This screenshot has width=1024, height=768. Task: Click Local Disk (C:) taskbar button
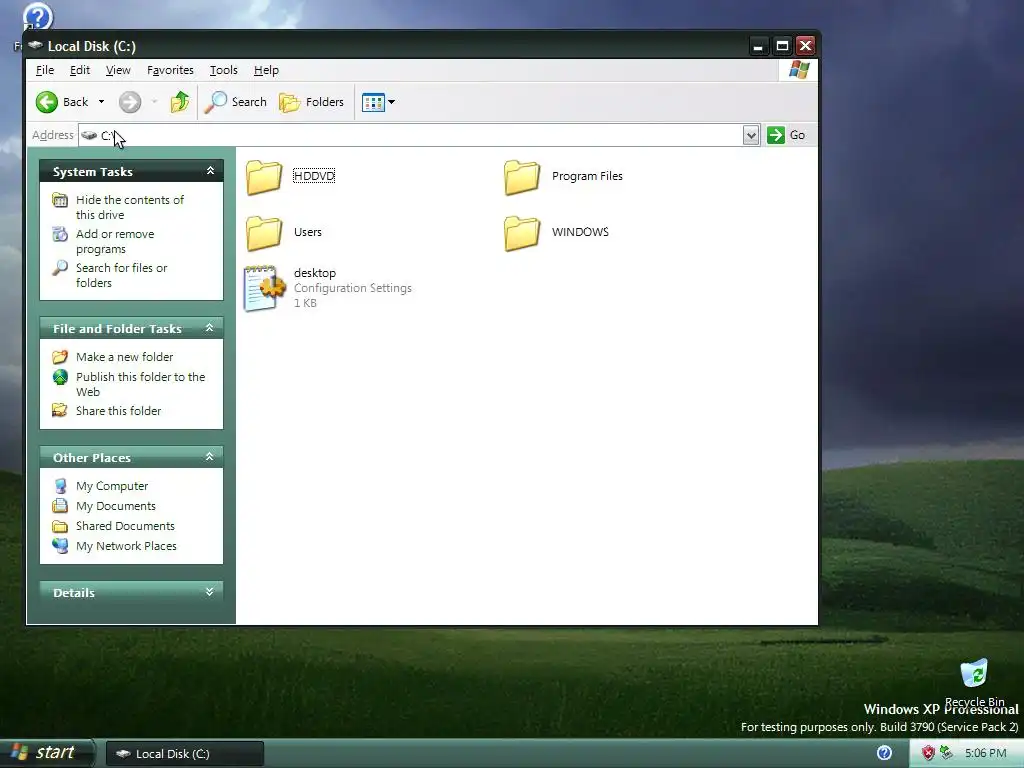(x=185, y=754)
